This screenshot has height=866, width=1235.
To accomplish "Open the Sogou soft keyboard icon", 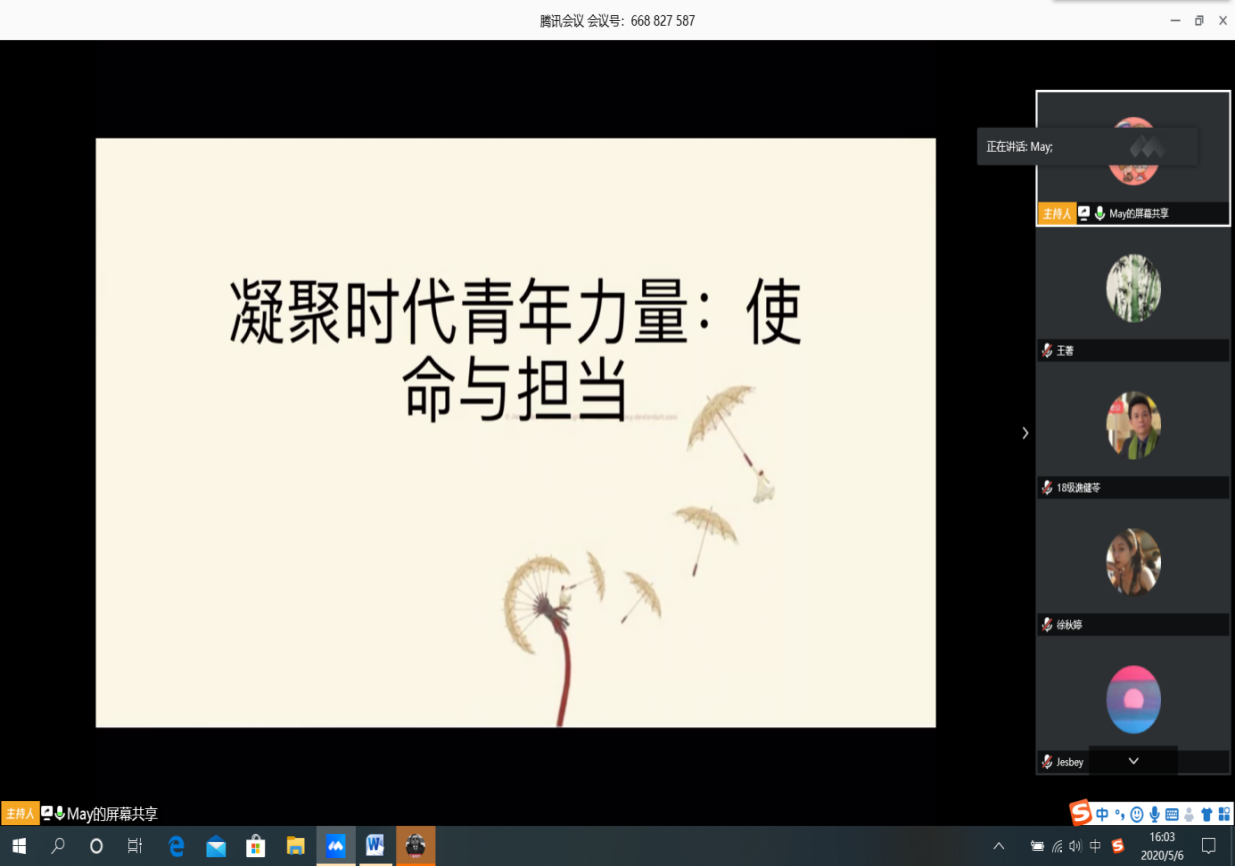I will coord(1172,813).
